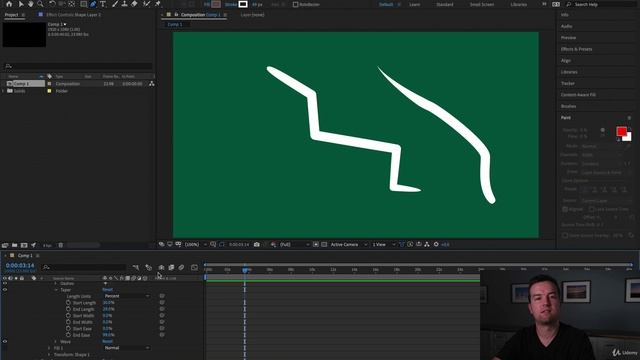Toggle the Dashes row visibility eye
The width and height of the screenshot is (640, 360).
point(5,283)
